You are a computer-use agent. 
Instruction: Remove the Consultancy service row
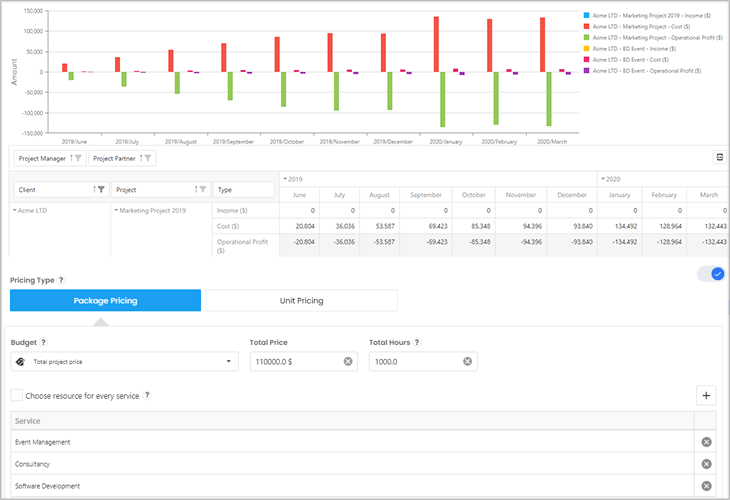(706, 464)
